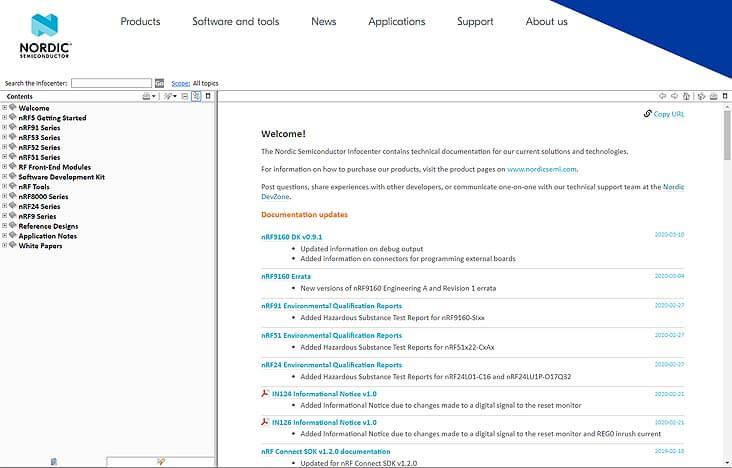732x468 pixels.
Task: Open www.nordicsemi.com link
Action: tap(542, 169)
